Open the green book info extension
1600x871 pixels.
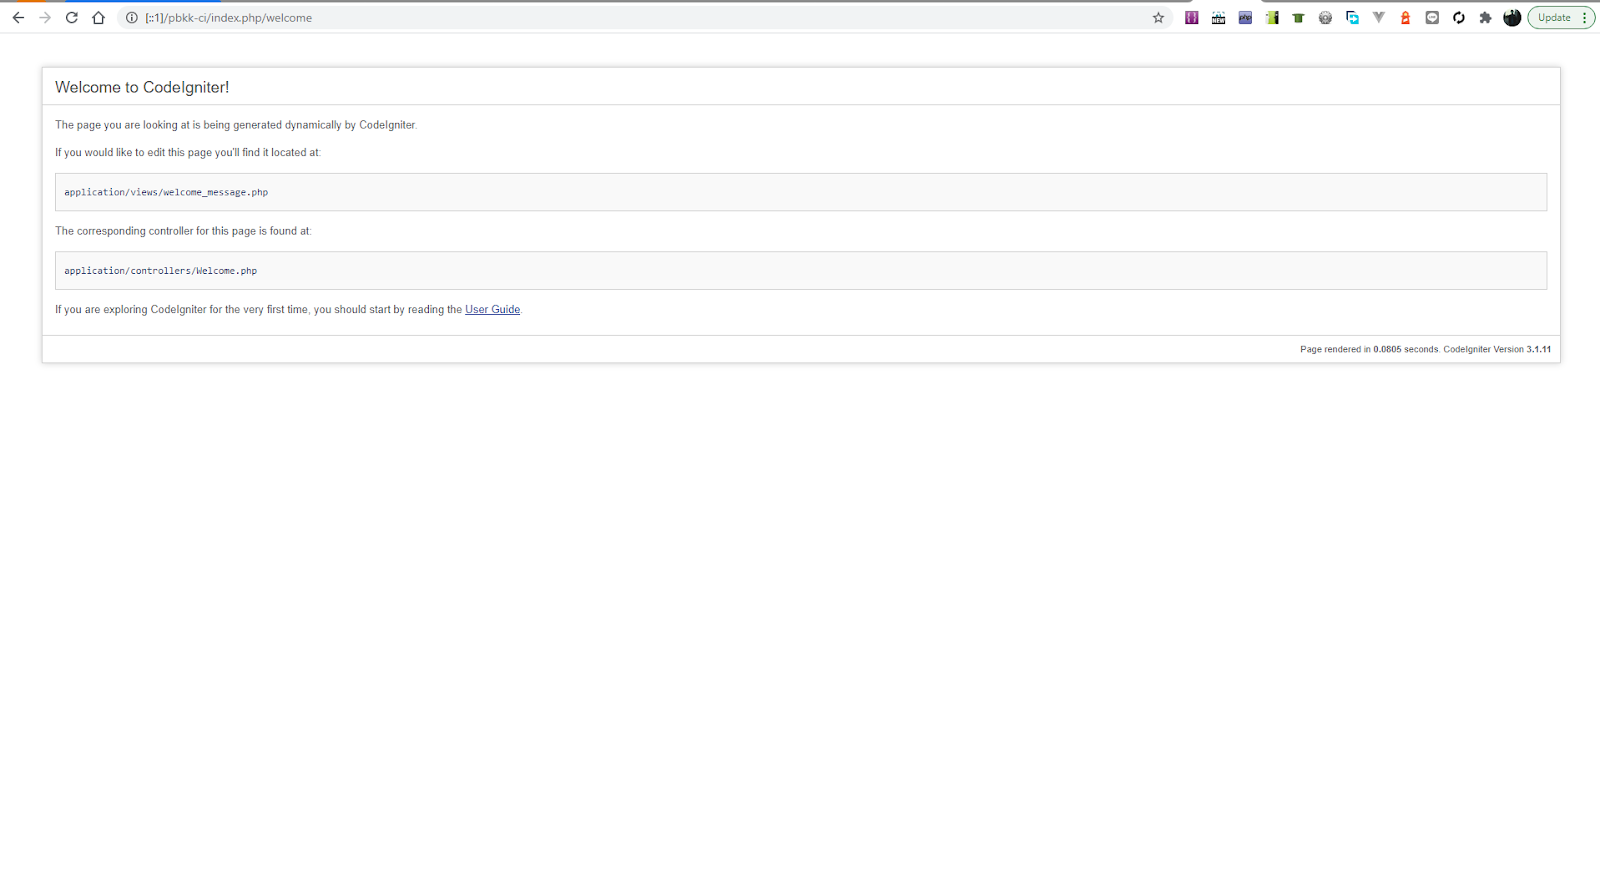click(1272, 18)
